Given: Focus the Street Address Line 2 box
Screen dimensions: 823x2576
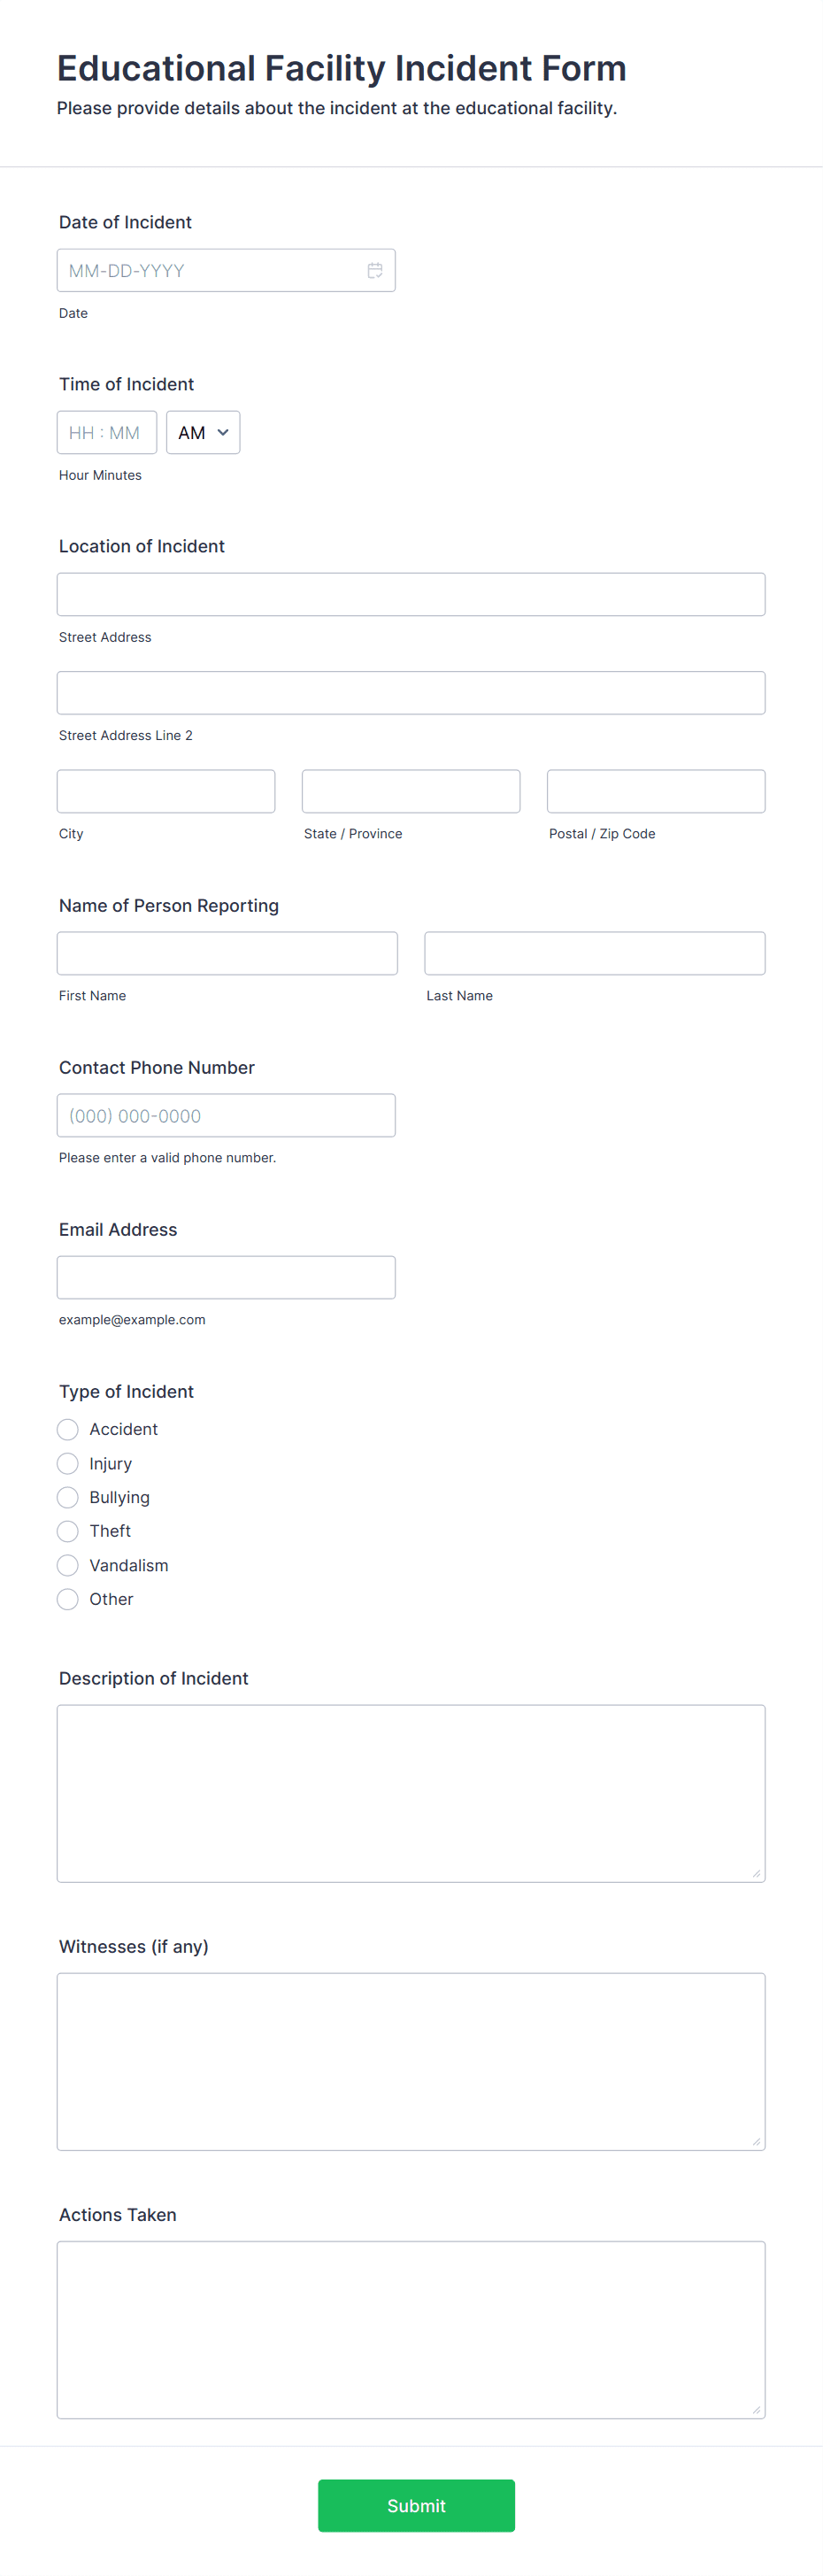Looking at the screenshot, I should [x=411, y=693].
